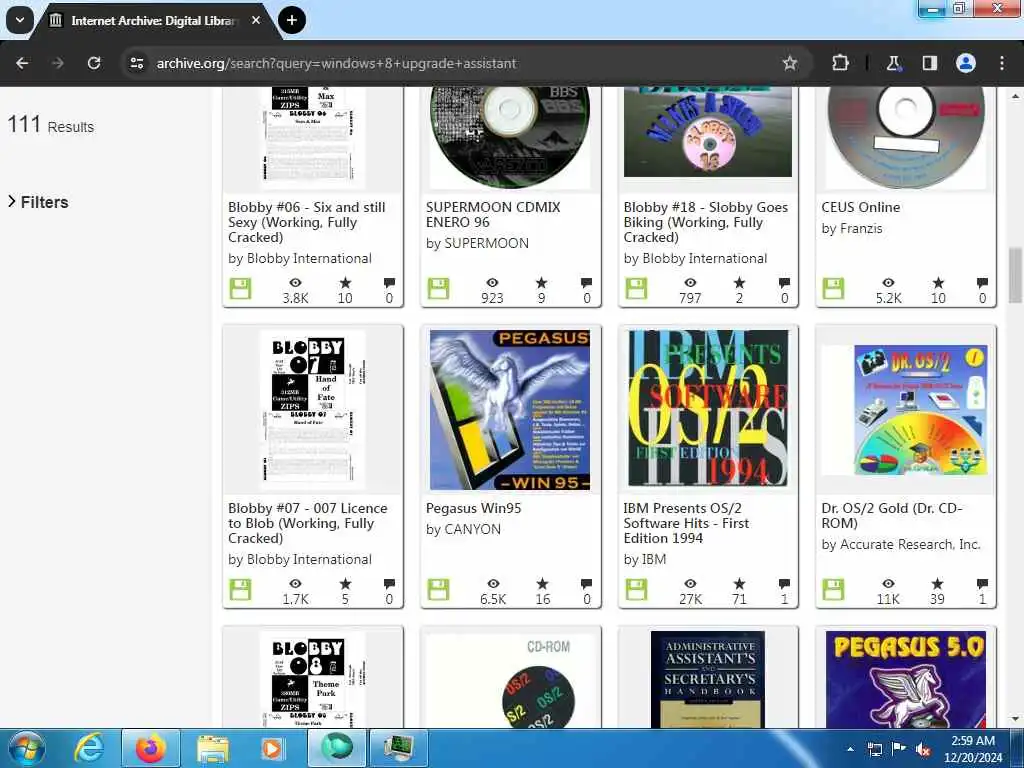
Task: Click the OS/2 CD-ROM disc thumbnail
Action: [x=510, y=680]
